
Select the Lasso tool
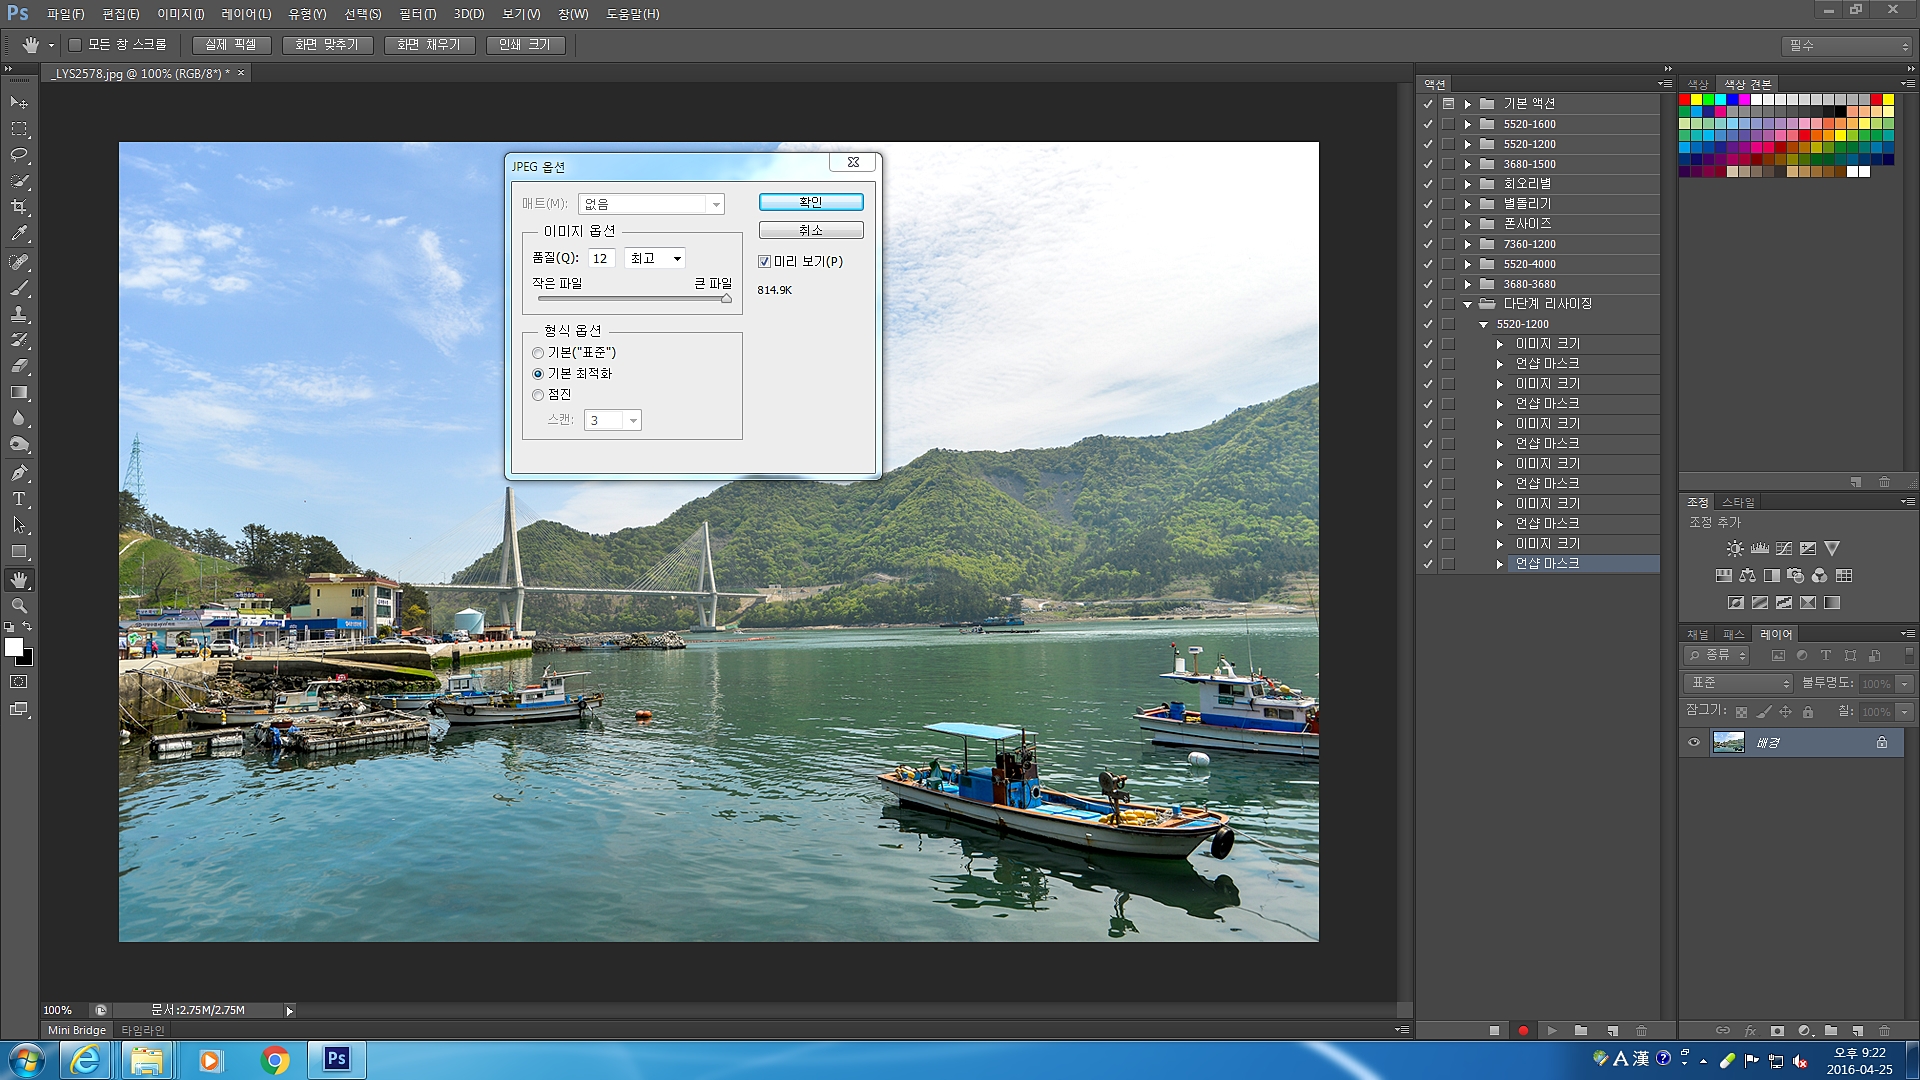click(19, 155)
